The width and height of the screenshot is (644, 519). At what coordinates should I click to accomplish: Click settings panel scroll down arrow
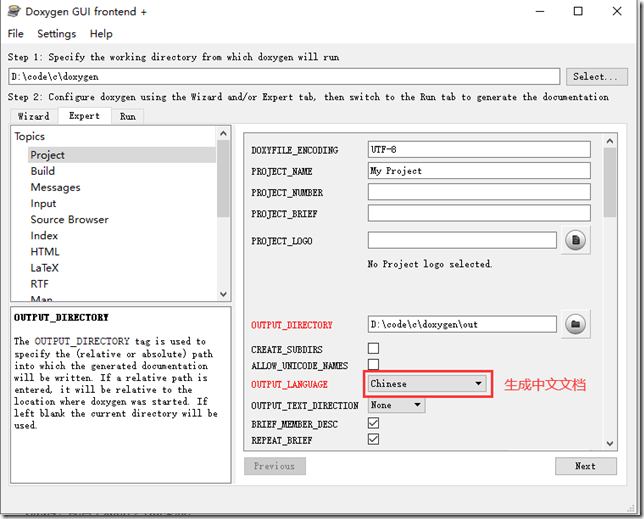click(x=610, y=443)
